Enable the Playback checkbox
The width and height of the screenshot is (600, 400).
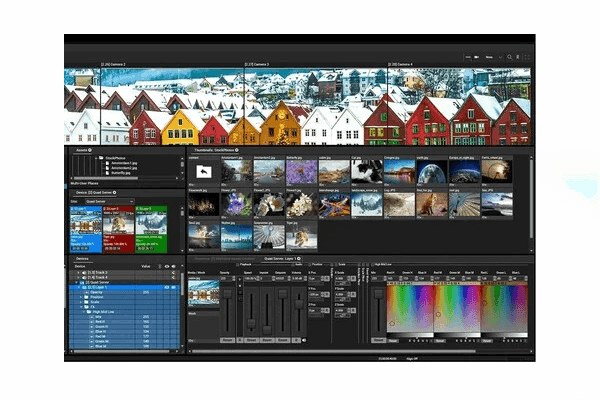pyautogui.click(x=237, y=264)
